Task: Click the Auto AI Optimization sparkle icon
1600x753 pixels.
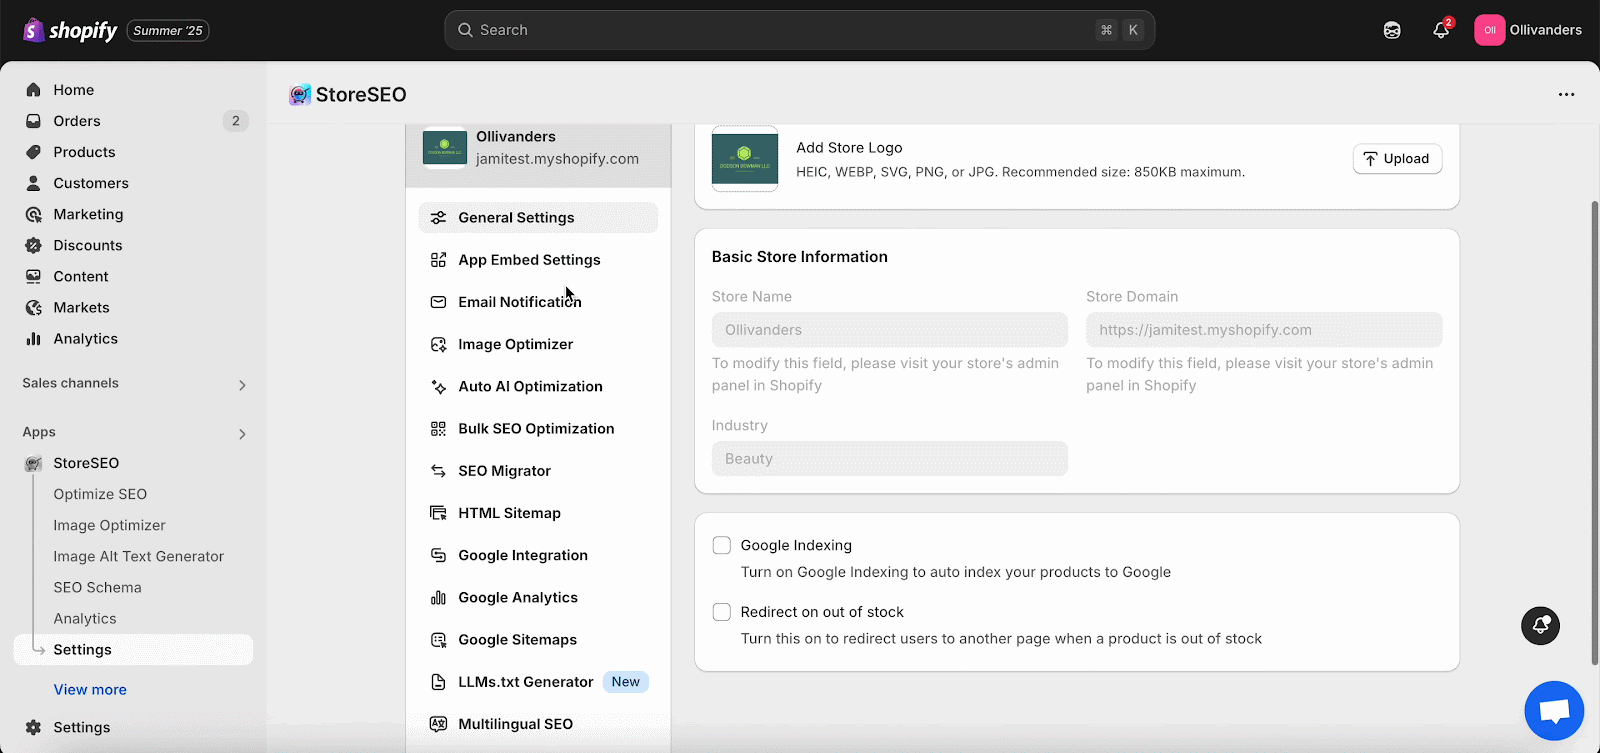Action: pyautogui.click(x=438, y=386)
